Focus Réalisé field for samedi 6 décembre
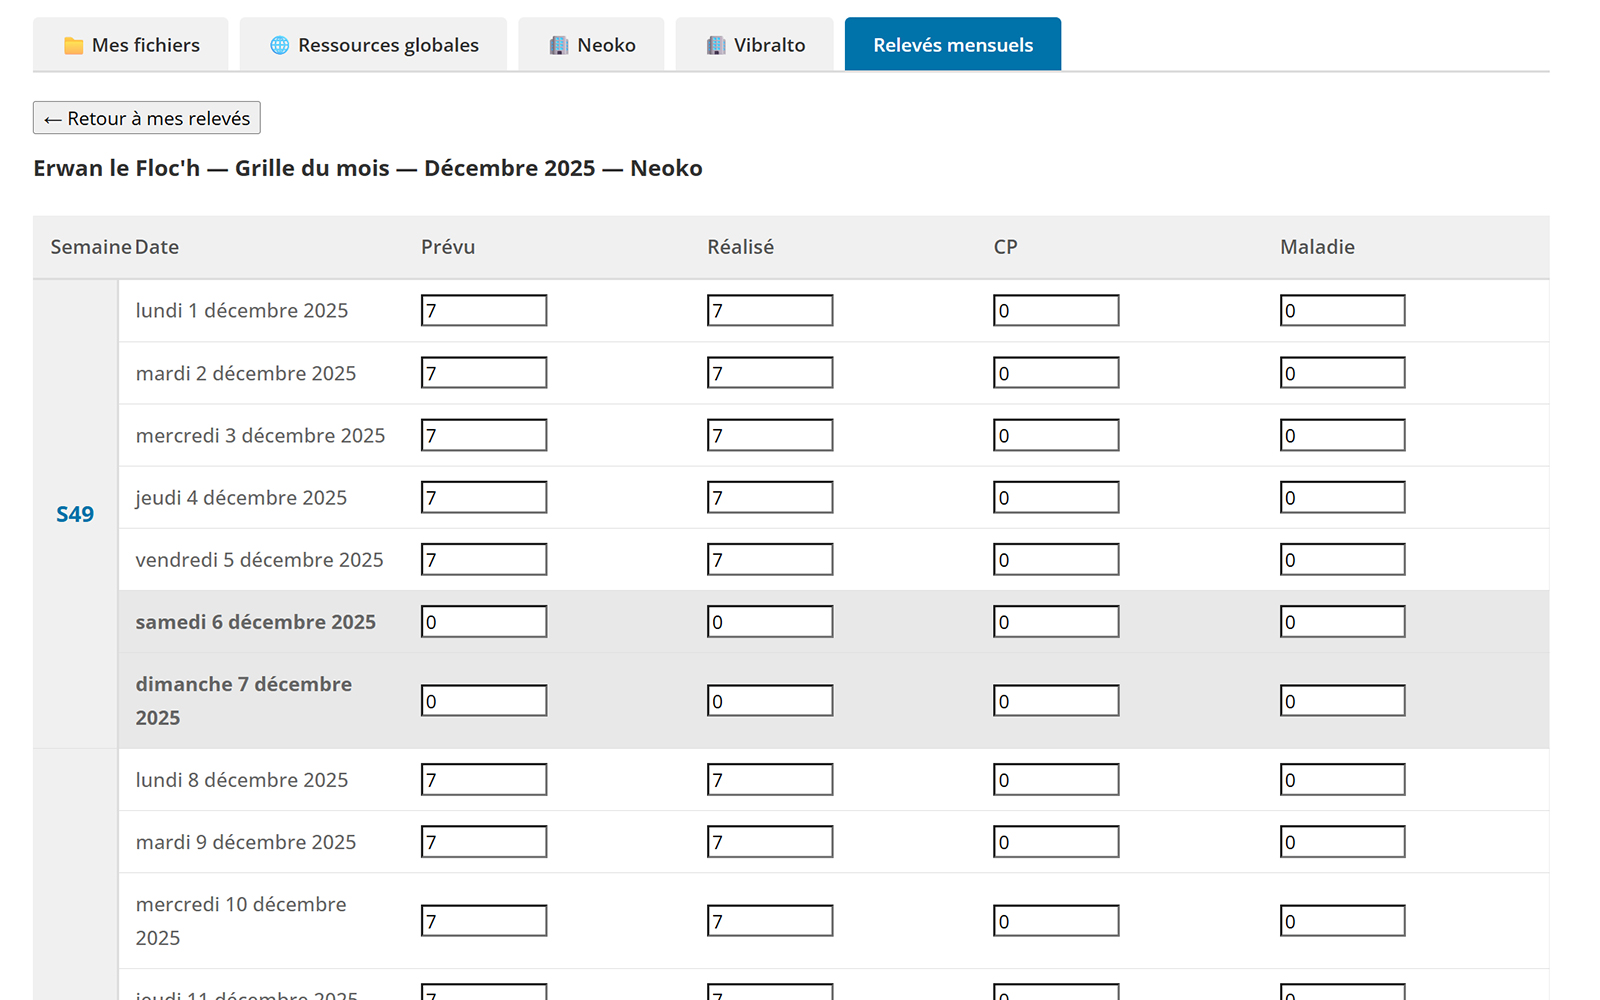Image resolution: width=1600 pixels, height=1000 pixels. [x=770, y=621]
